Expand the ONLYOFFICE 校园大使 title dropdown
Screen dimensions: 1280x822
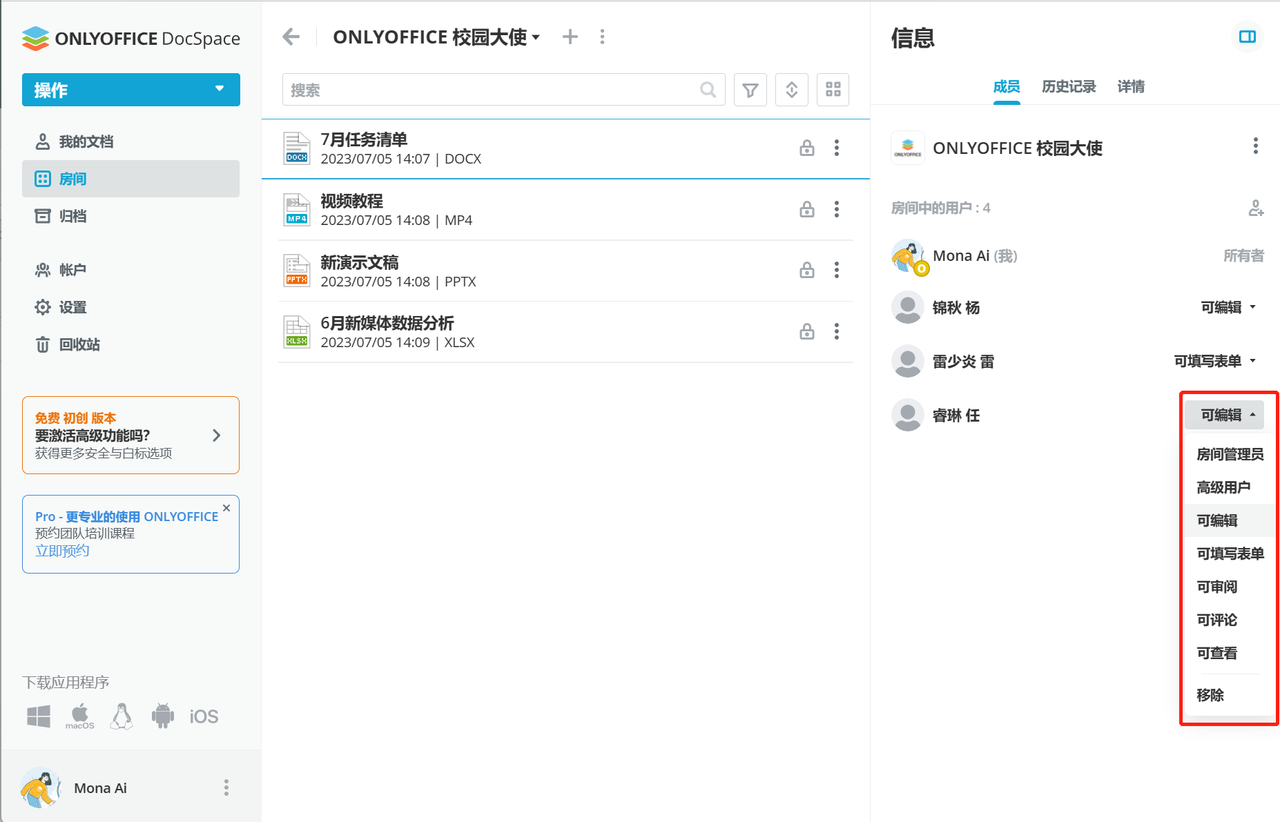coord(536,38)
